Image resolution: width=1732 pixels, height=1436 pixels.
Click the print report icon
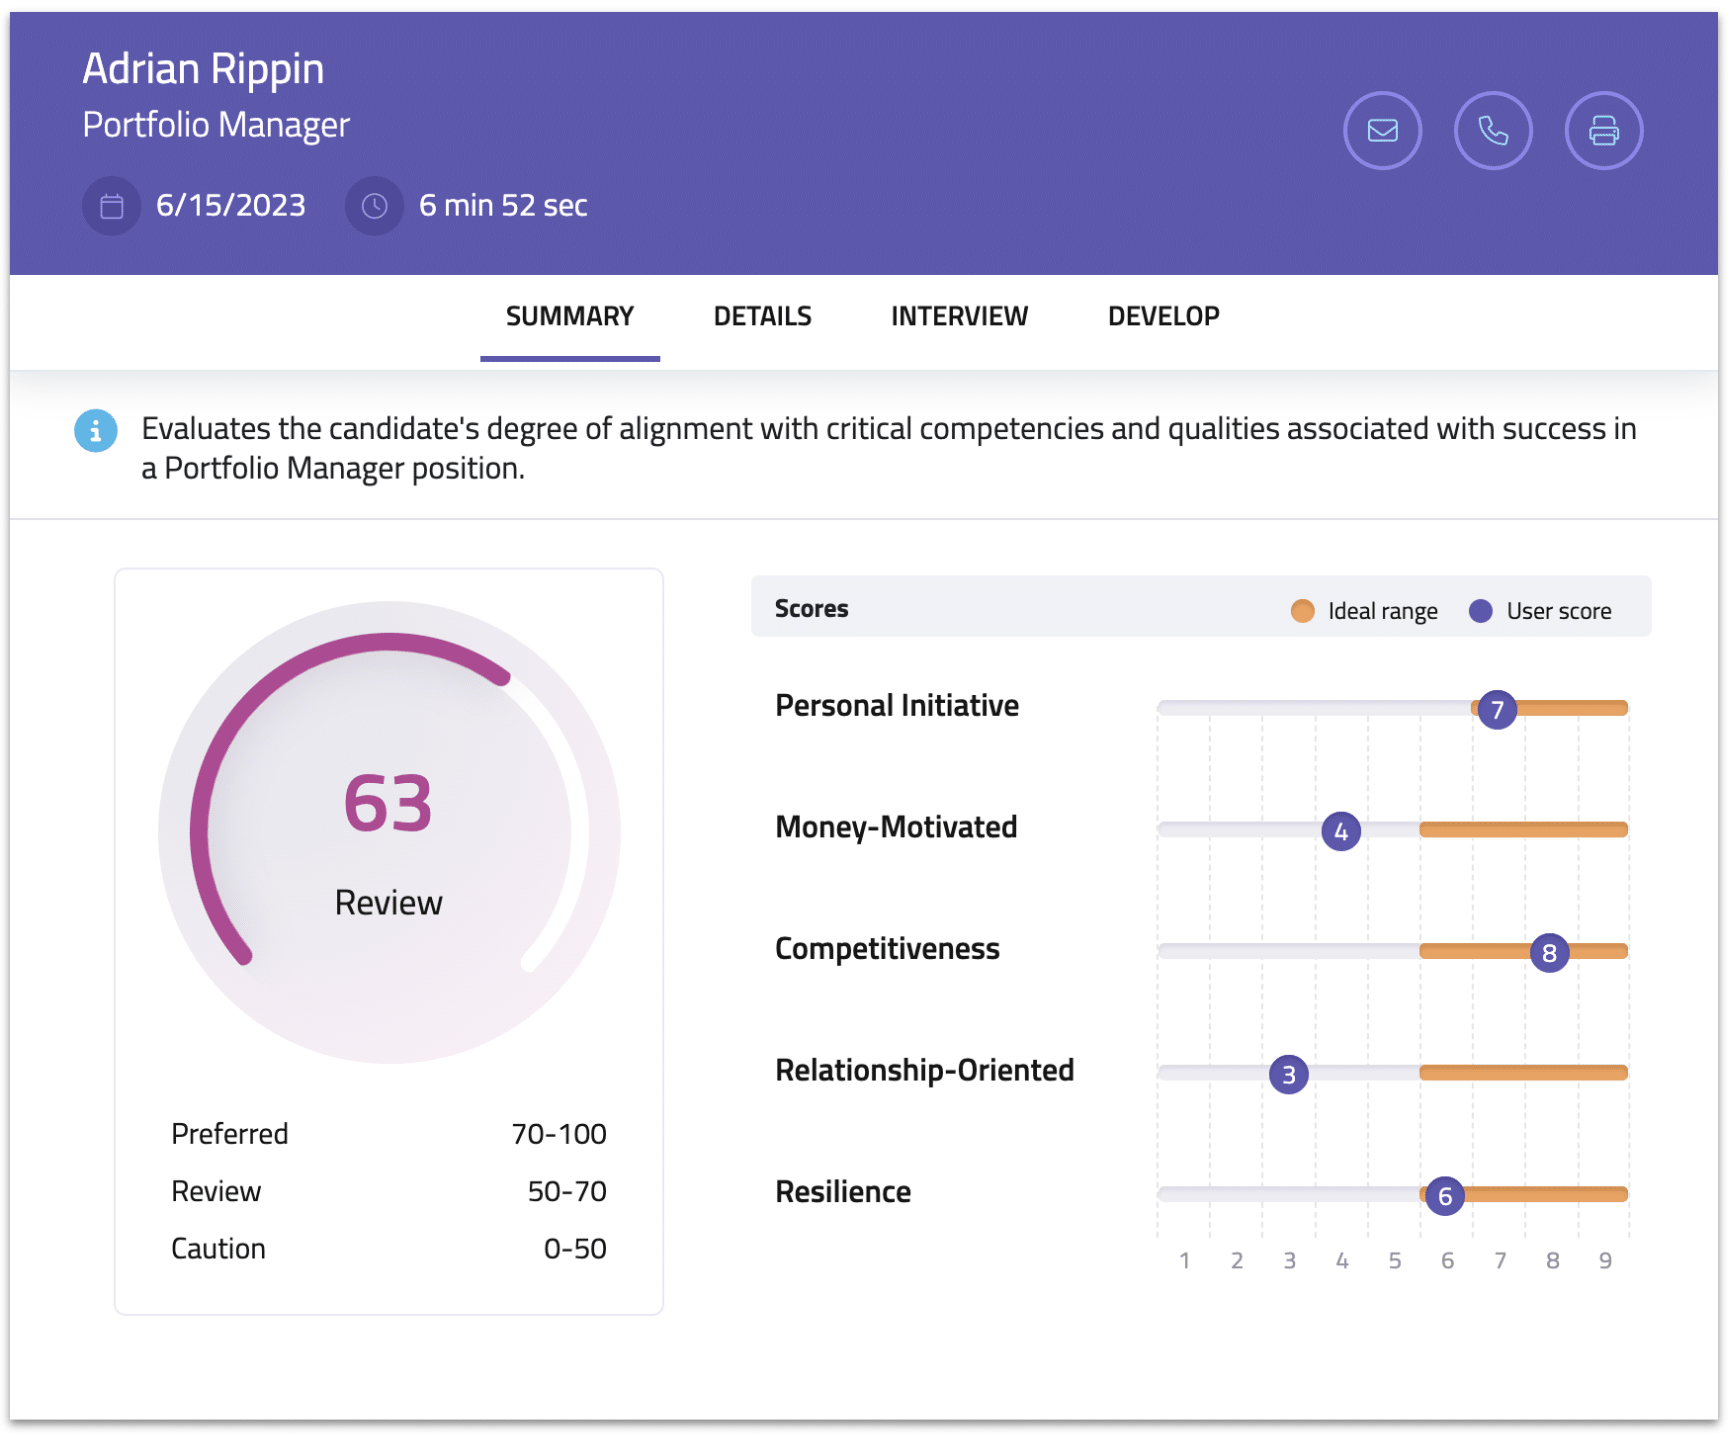[1603, 131]
